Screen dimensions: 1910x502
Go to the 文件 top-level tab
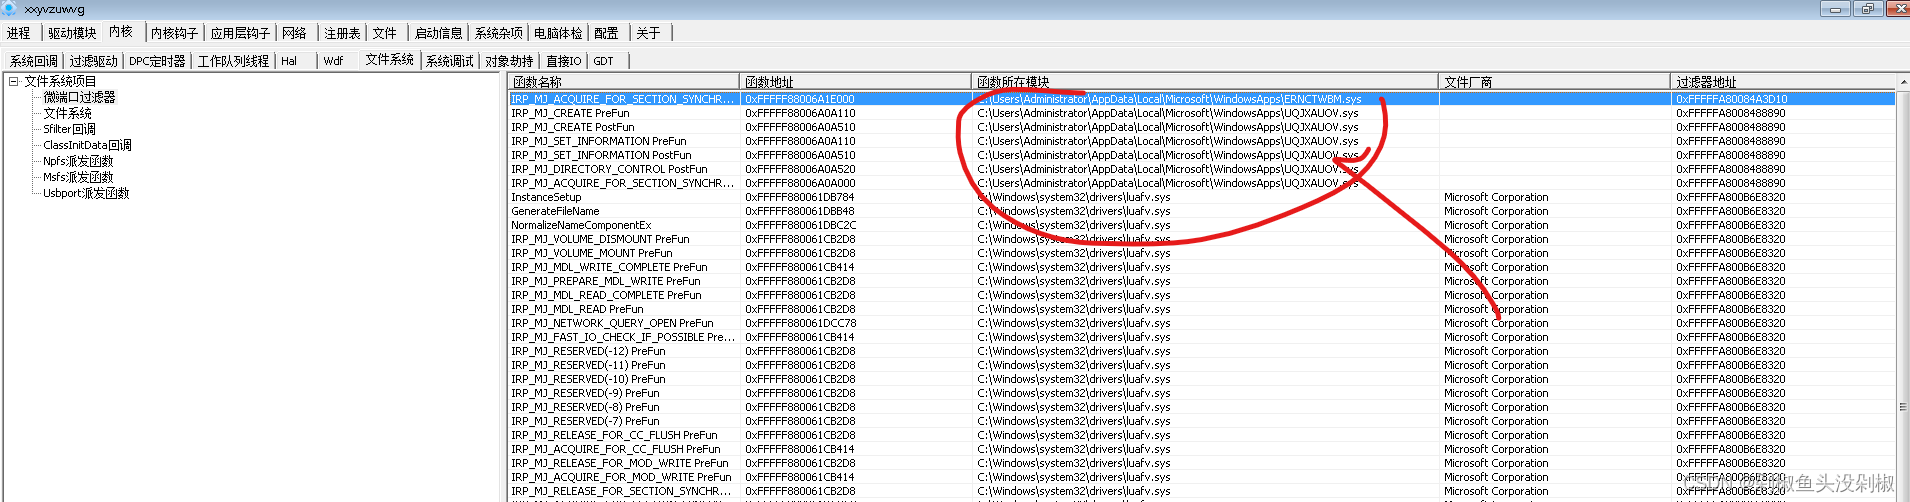[384, 33]
